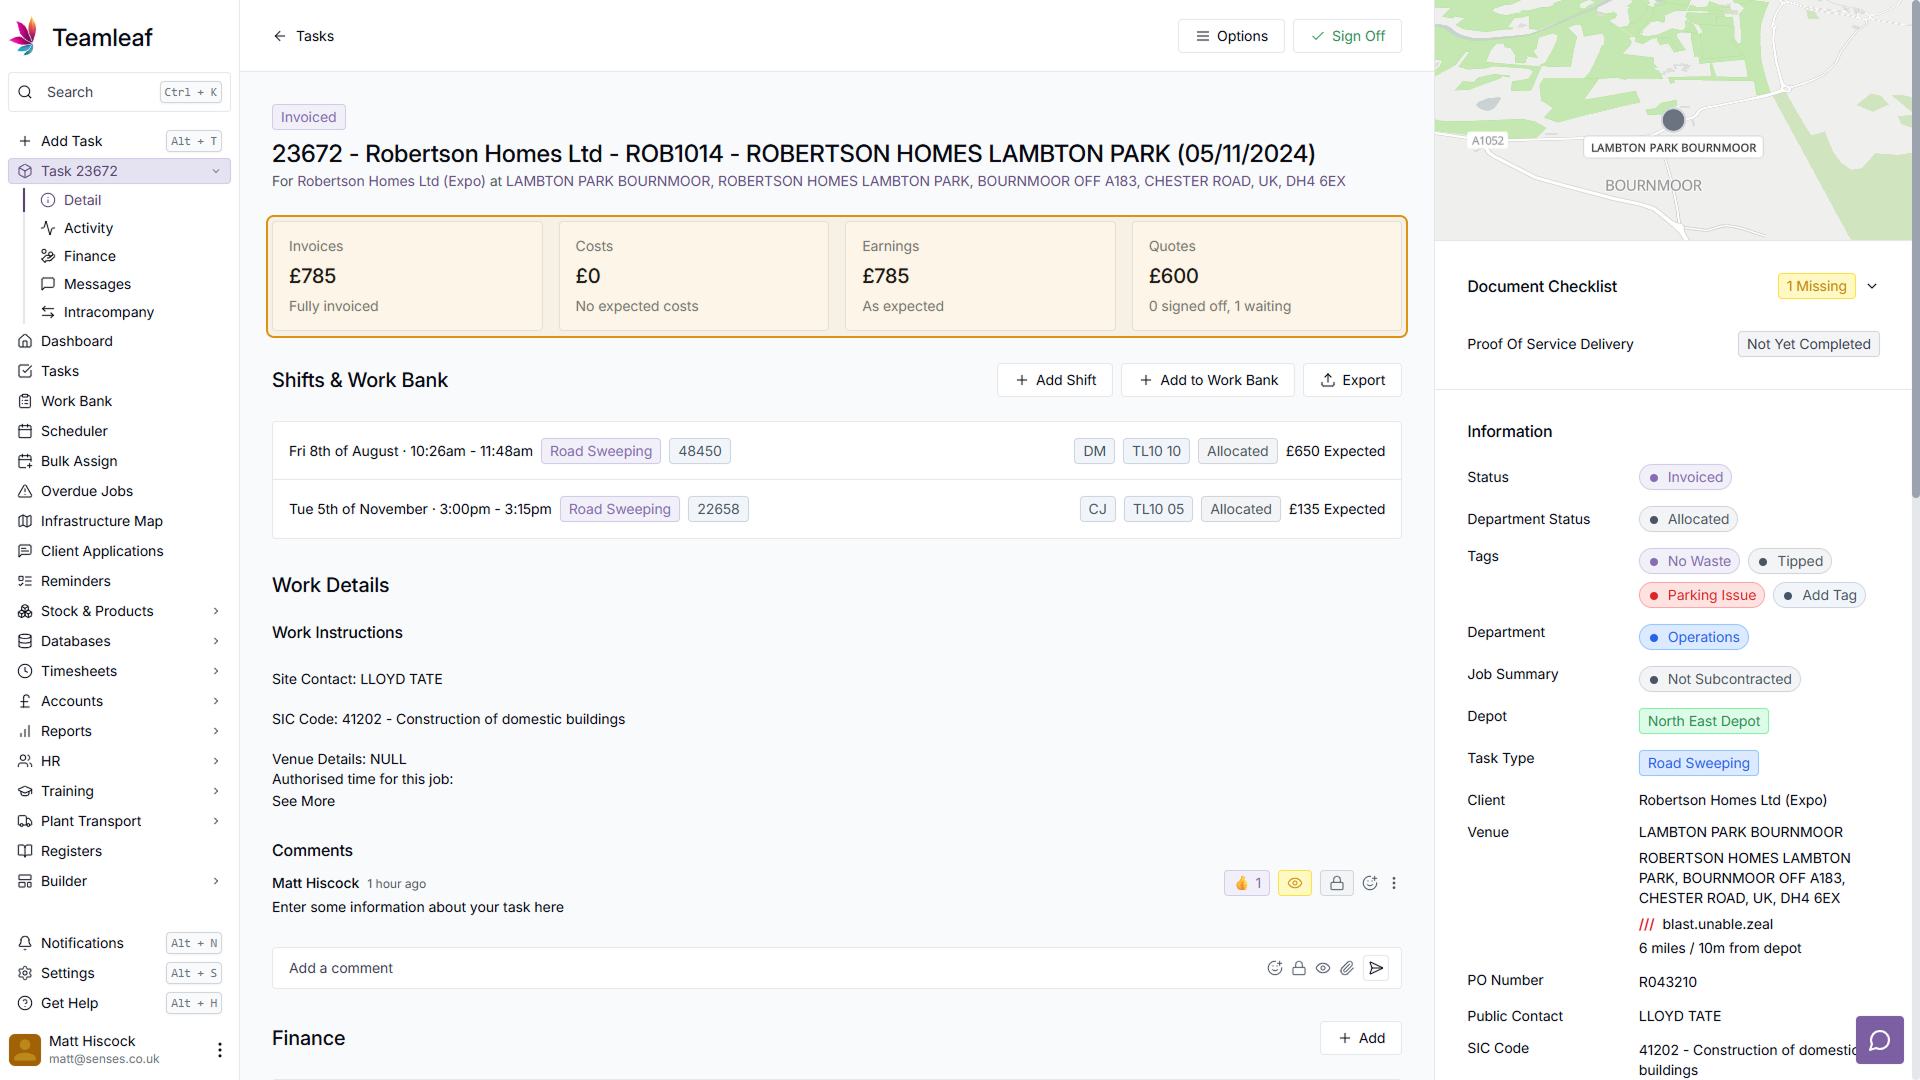This screenshot has height=1080, width=1920.
Task: Click Add button in Finance section
Action: point(1361,1038)
